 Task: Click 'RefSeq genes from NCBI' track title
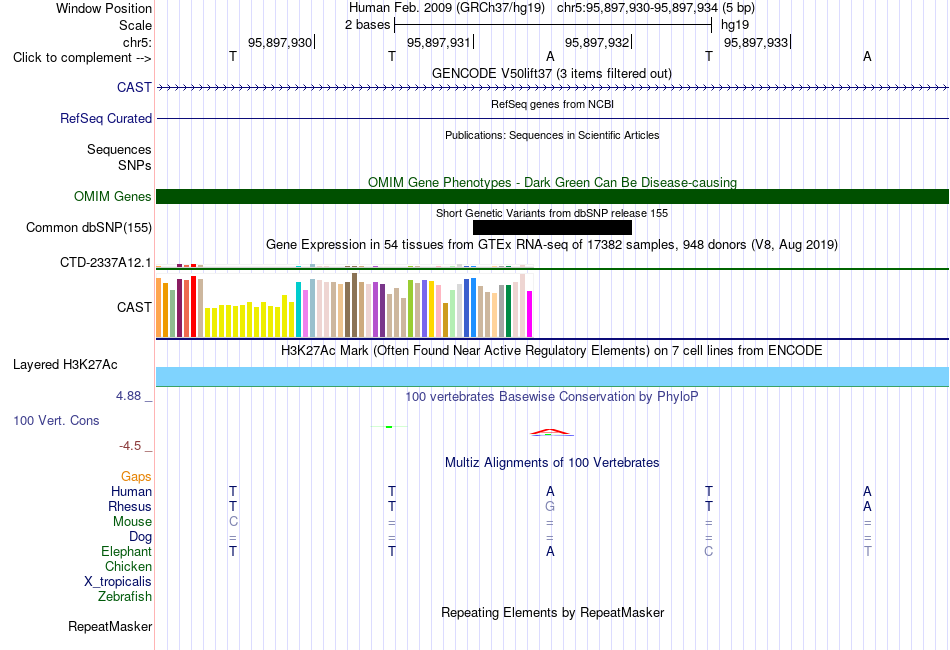pyautogui.click(x=552, y=104)
